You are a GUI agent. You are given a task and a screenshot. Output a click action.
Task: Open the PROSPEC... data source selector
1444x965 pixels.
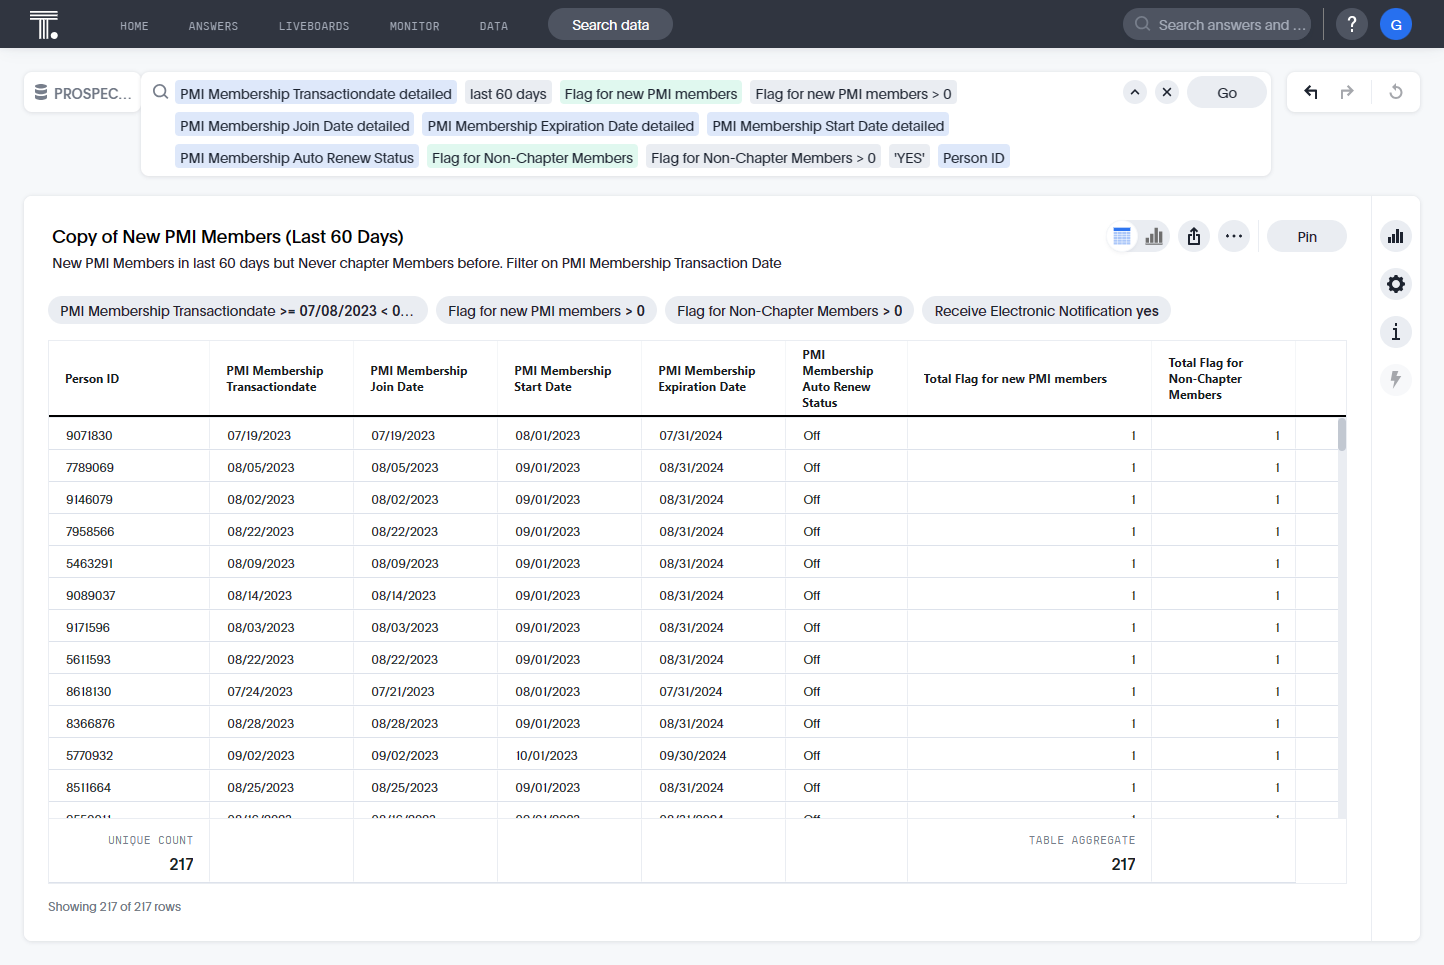[82, 93]
